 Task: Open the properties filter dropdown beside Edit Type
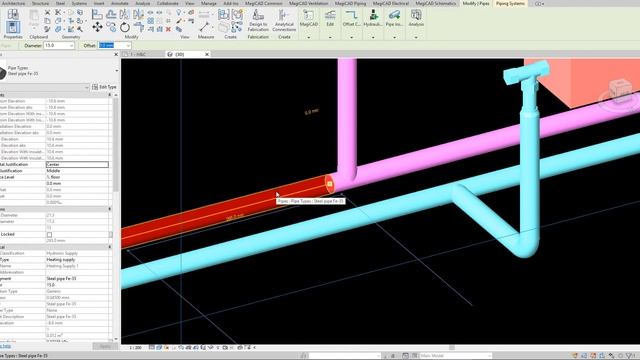[87, 87]
